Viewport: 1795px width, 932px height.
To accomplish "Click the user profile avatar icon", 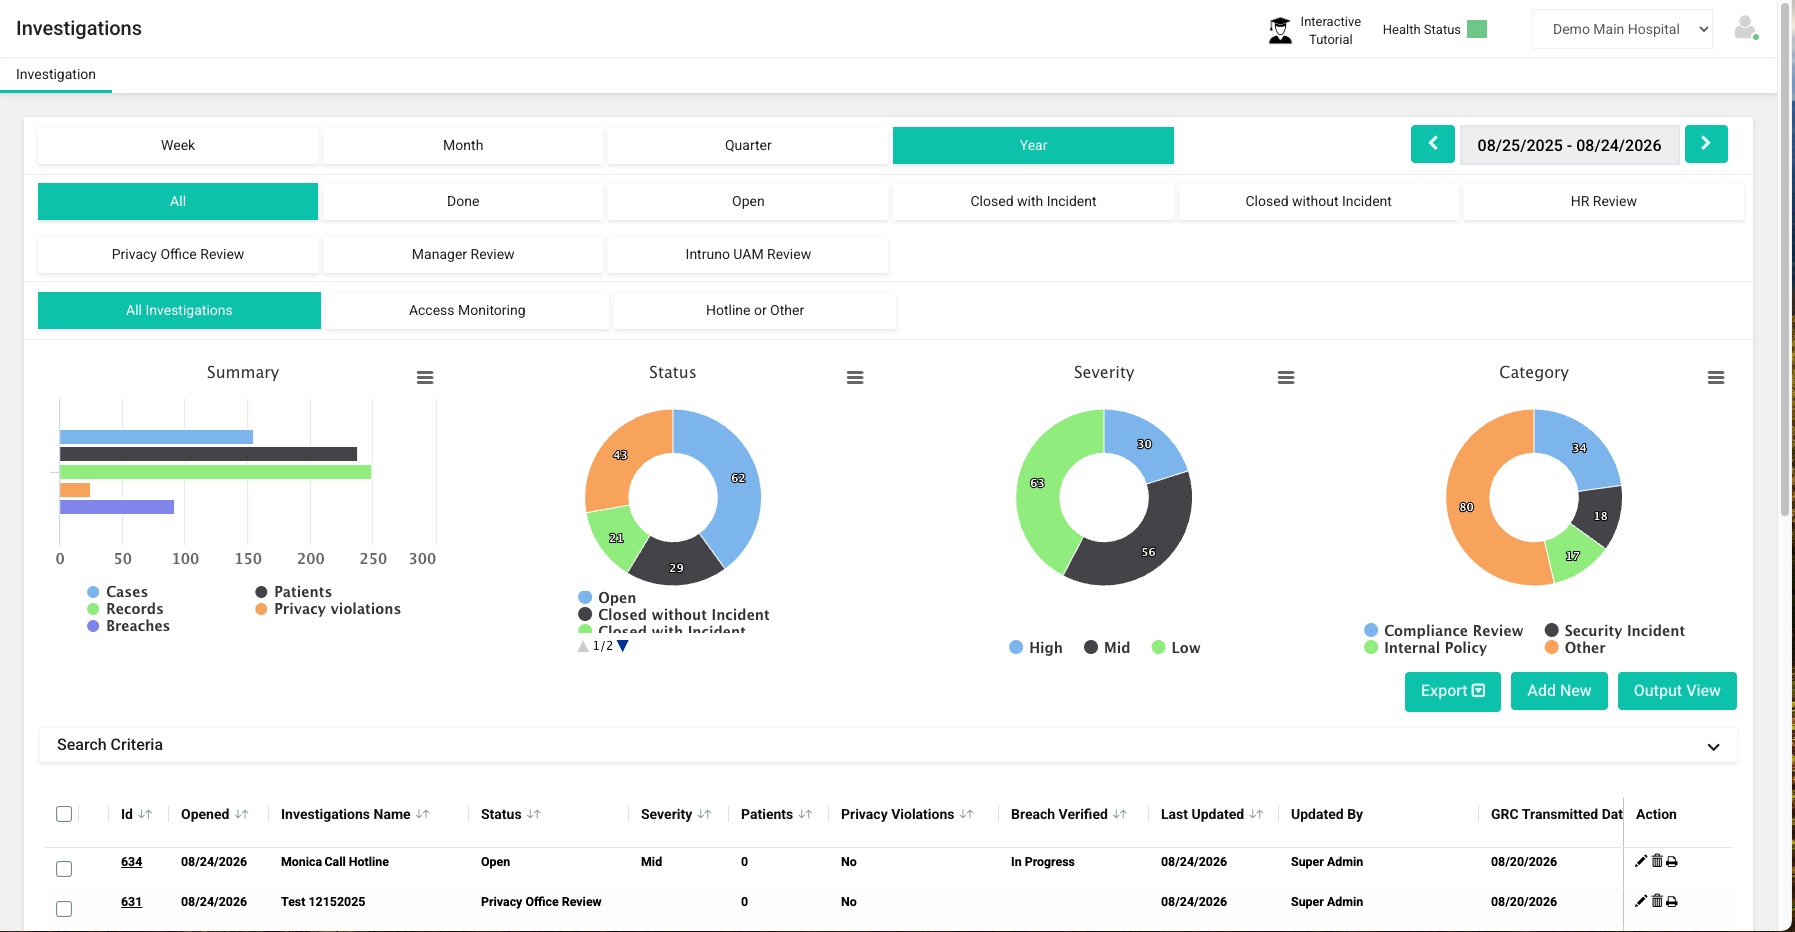I will 1745,28.
